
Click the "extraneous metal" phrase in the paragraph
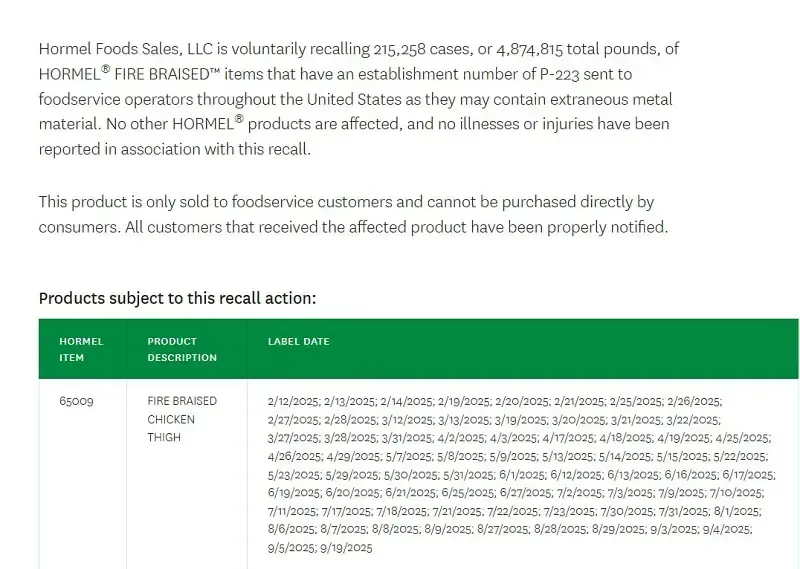pyautogui.click(x=610, y=99)
